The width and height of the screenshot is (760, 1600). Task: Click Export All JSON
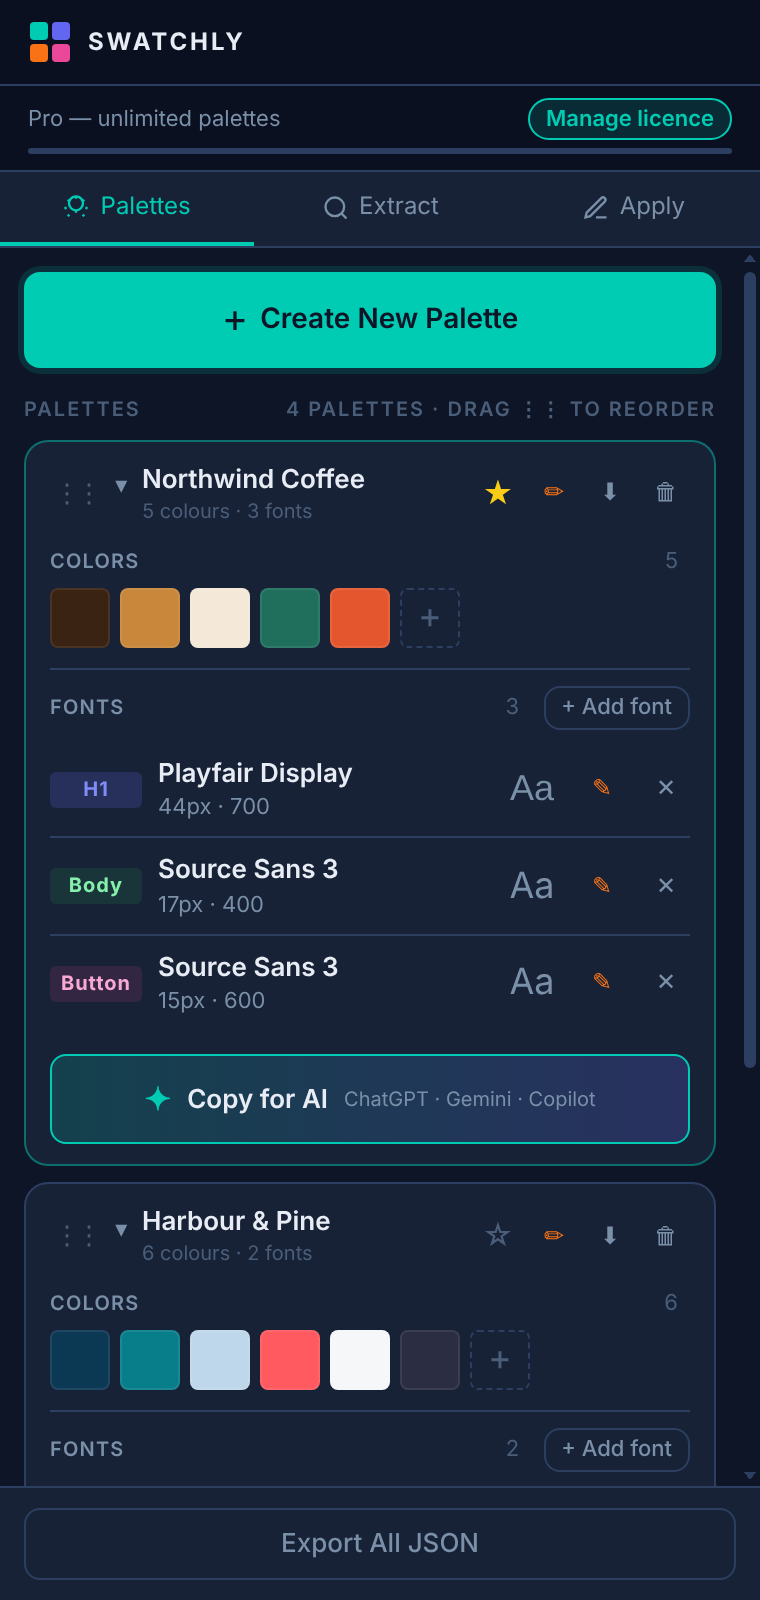click(x=380, y=1543)
